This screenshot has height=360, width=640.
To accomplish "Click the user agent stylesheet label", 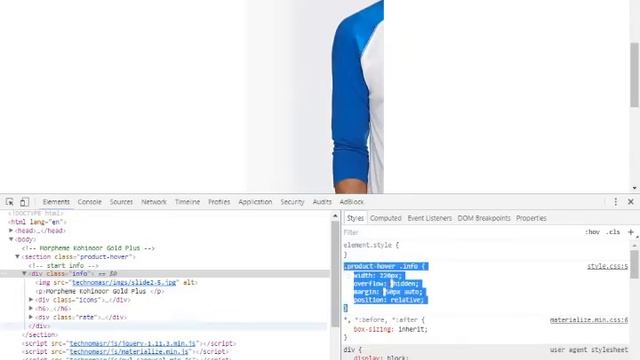I will point(589,350).
